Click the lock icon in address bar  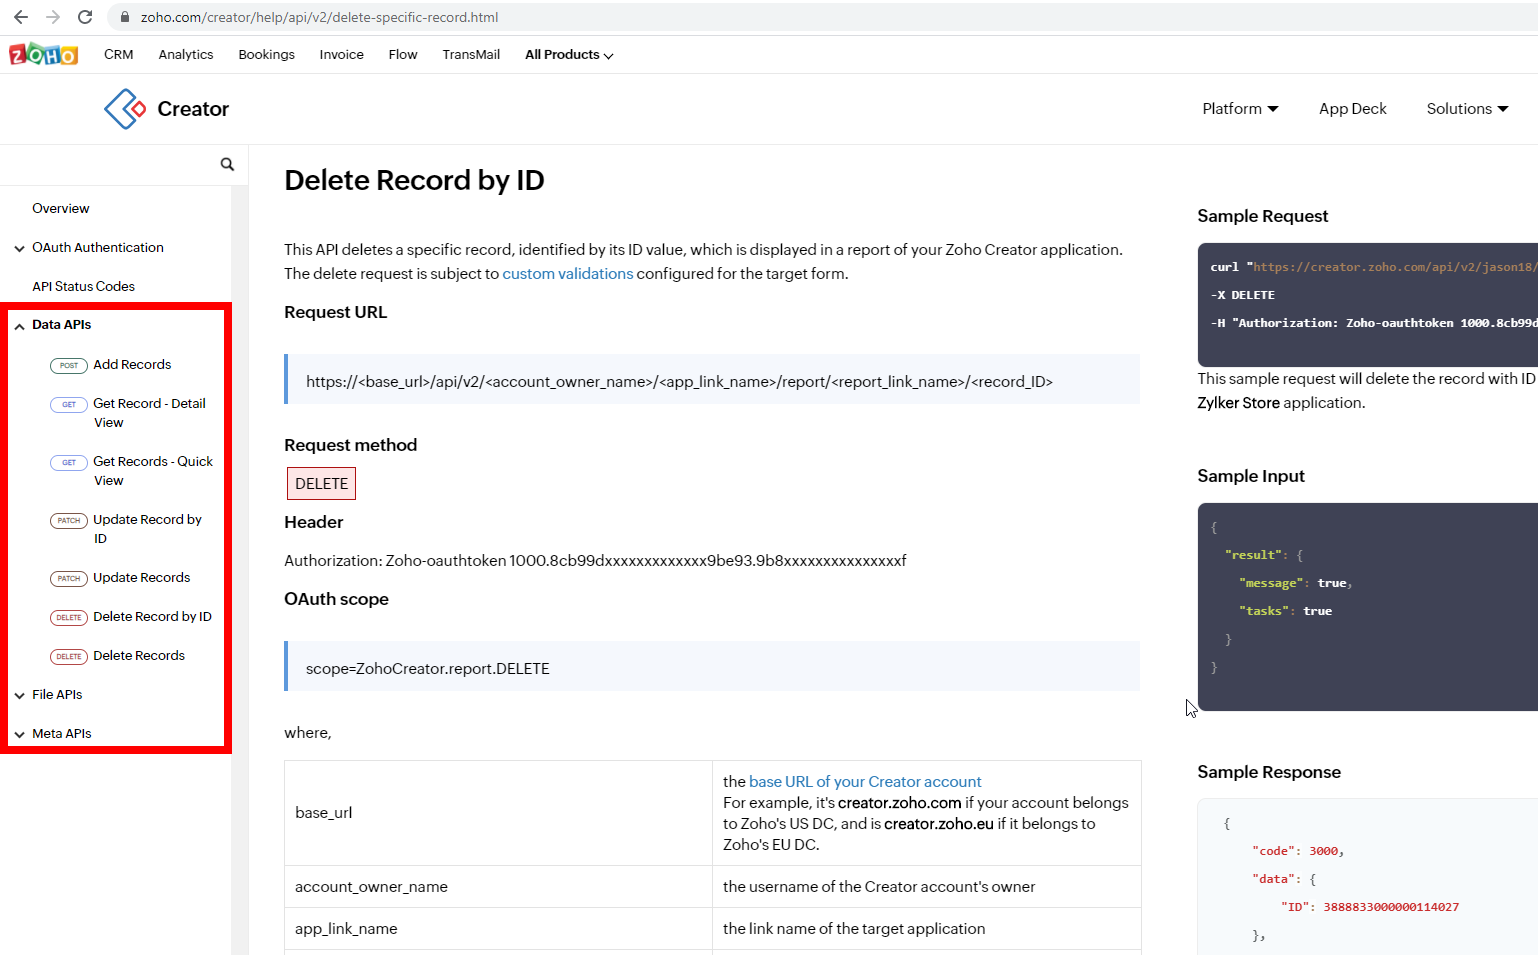click(x=125, y=17)
